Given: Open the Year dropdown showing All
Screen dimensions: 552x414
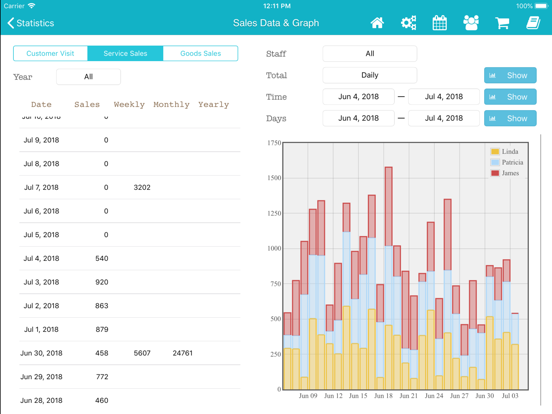Looking at the screenshot, I should click(88, 77).
